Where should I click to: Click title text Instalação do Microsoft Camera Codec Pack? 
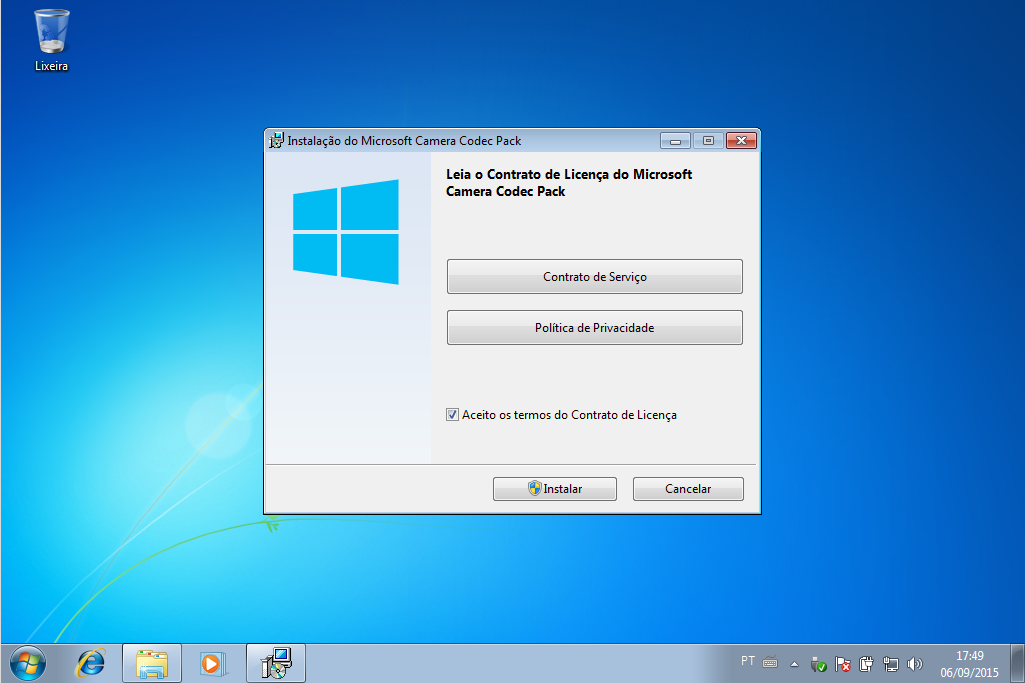[404, 141]
